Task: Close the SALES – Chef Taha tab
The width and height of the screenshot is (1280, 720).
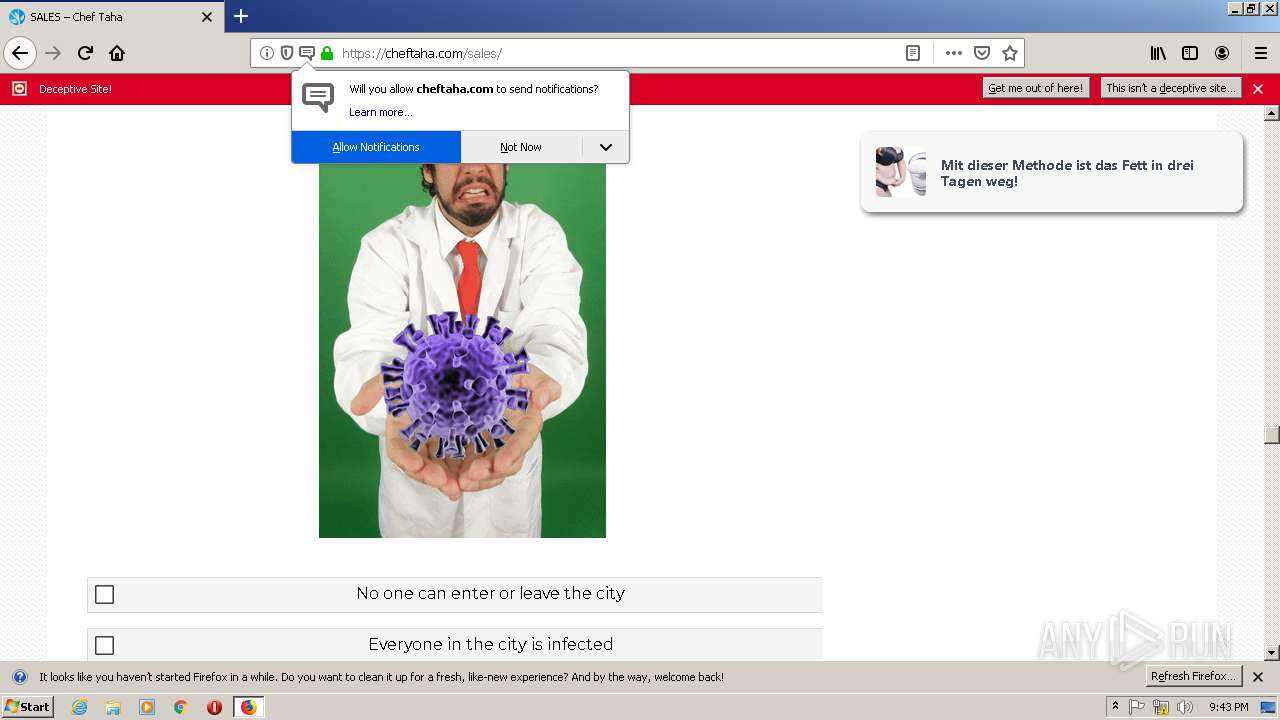Action: point(207,17)
